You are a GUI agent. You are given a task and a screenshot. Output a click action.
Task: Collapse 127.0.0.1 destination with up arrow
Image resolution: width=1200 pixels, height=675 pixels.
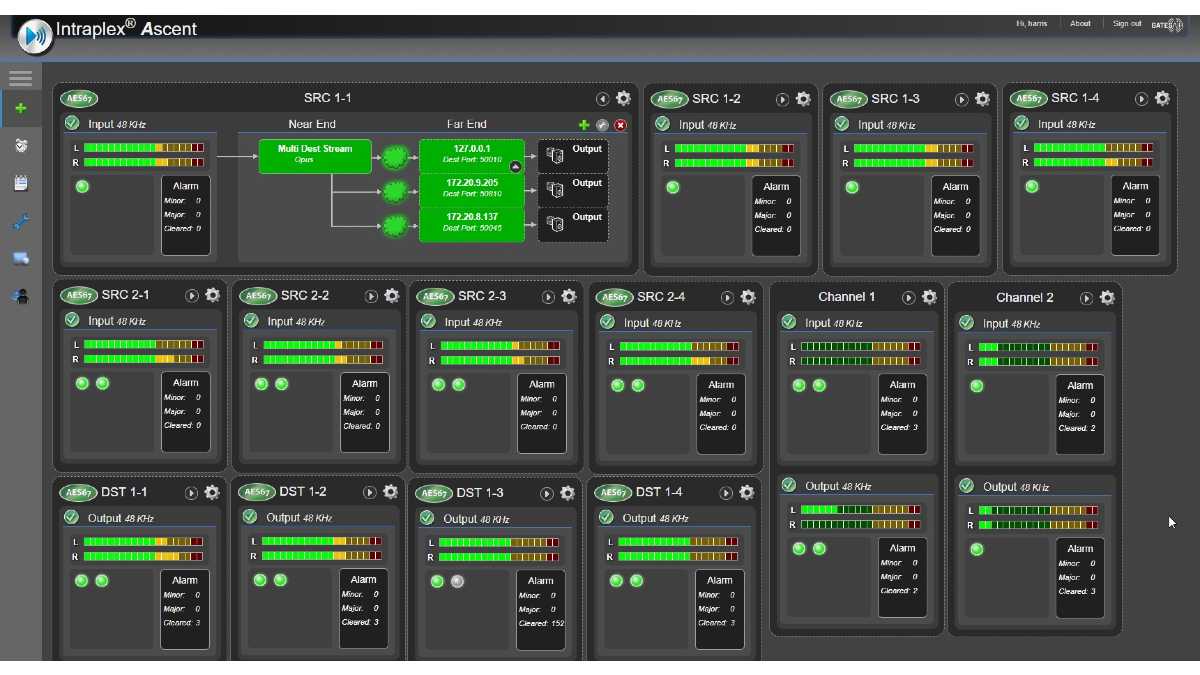[516, 166]
